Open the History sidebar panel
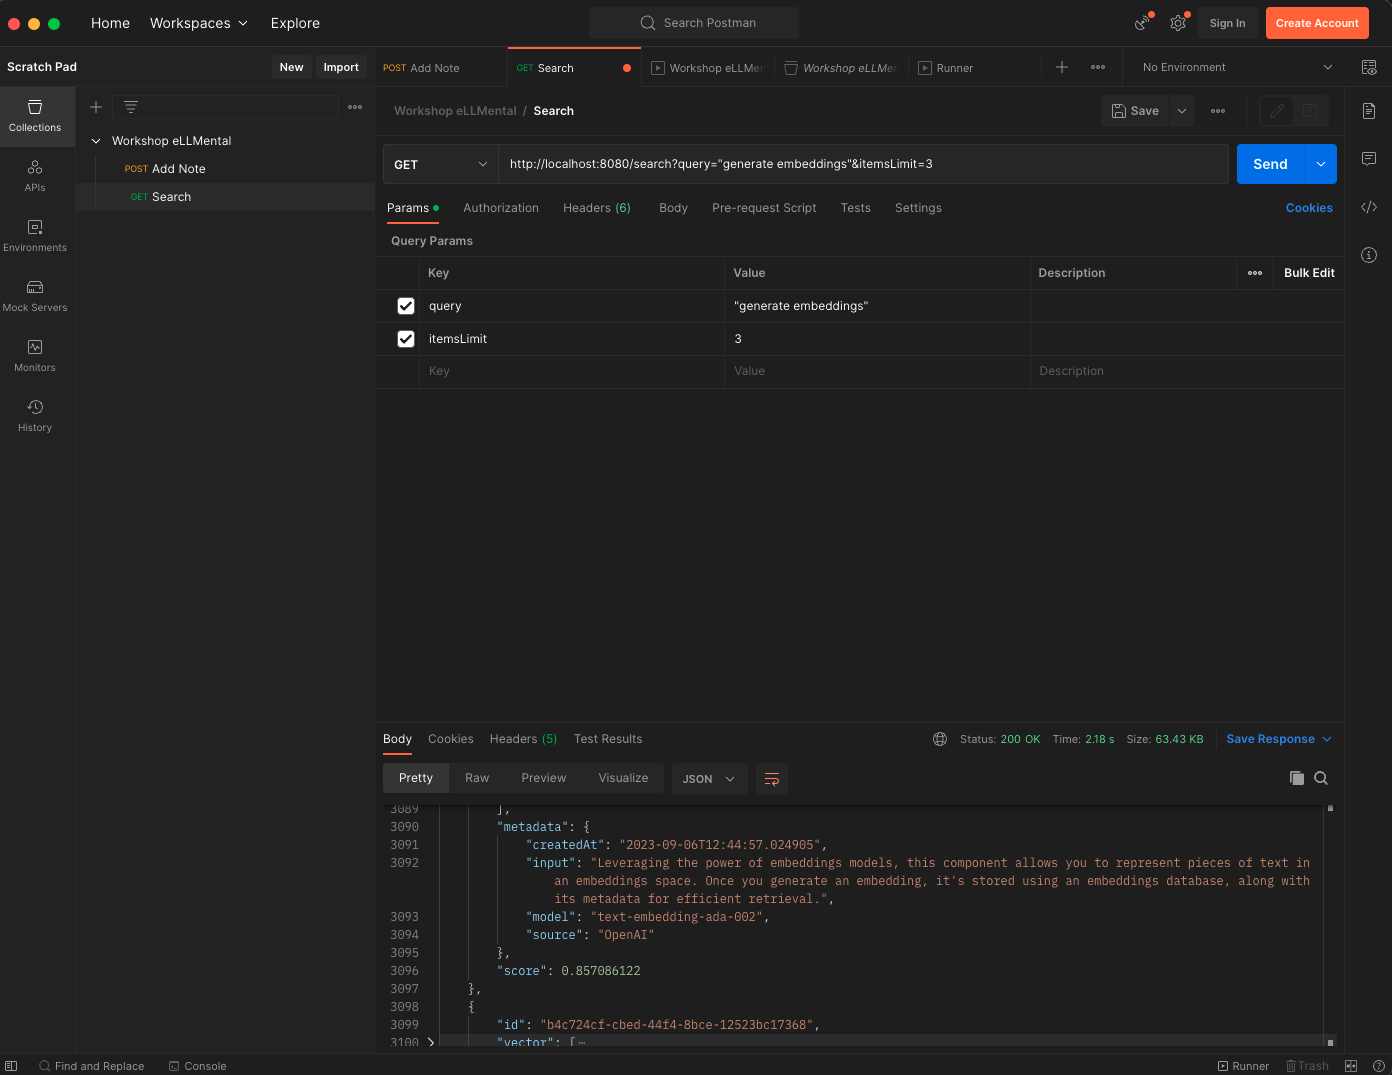The image size is (1392, 1075). click(35, 416)
